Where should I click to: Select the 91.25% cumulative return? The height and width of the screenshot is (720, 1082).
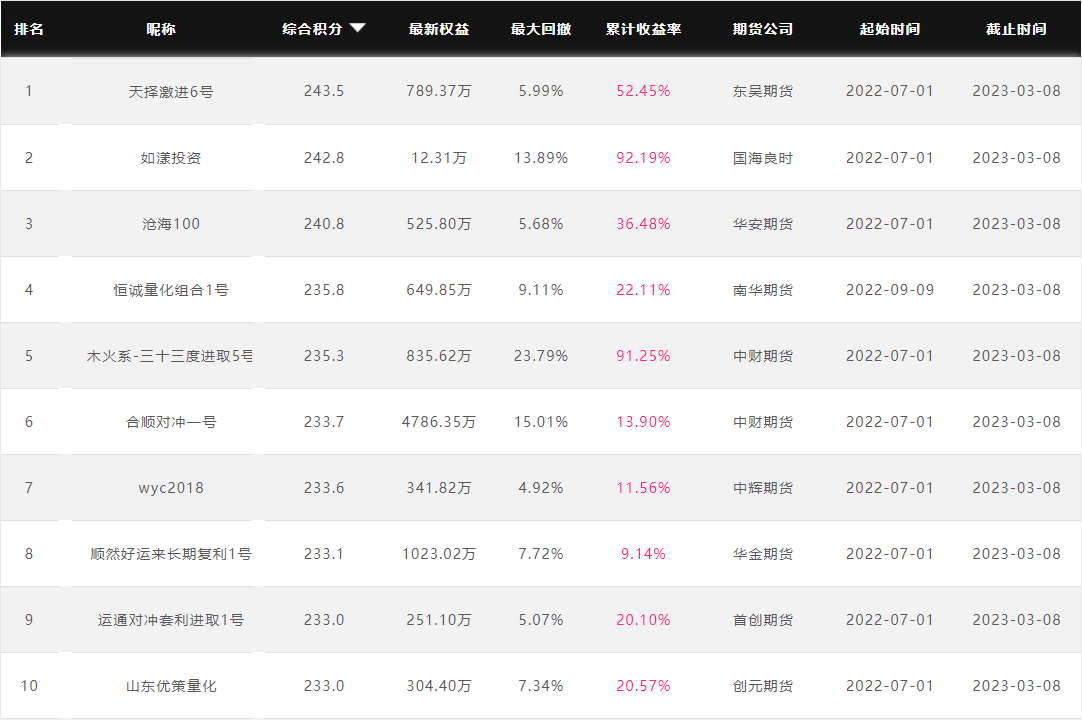643,356
